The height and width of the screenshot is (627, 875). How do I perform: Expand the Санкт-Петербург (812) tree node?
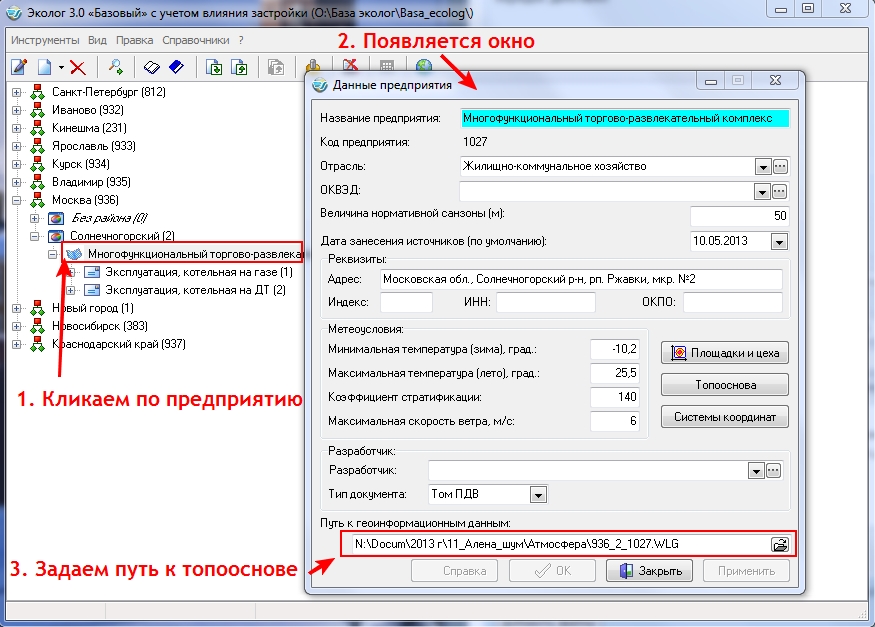(x=17, y=92)
